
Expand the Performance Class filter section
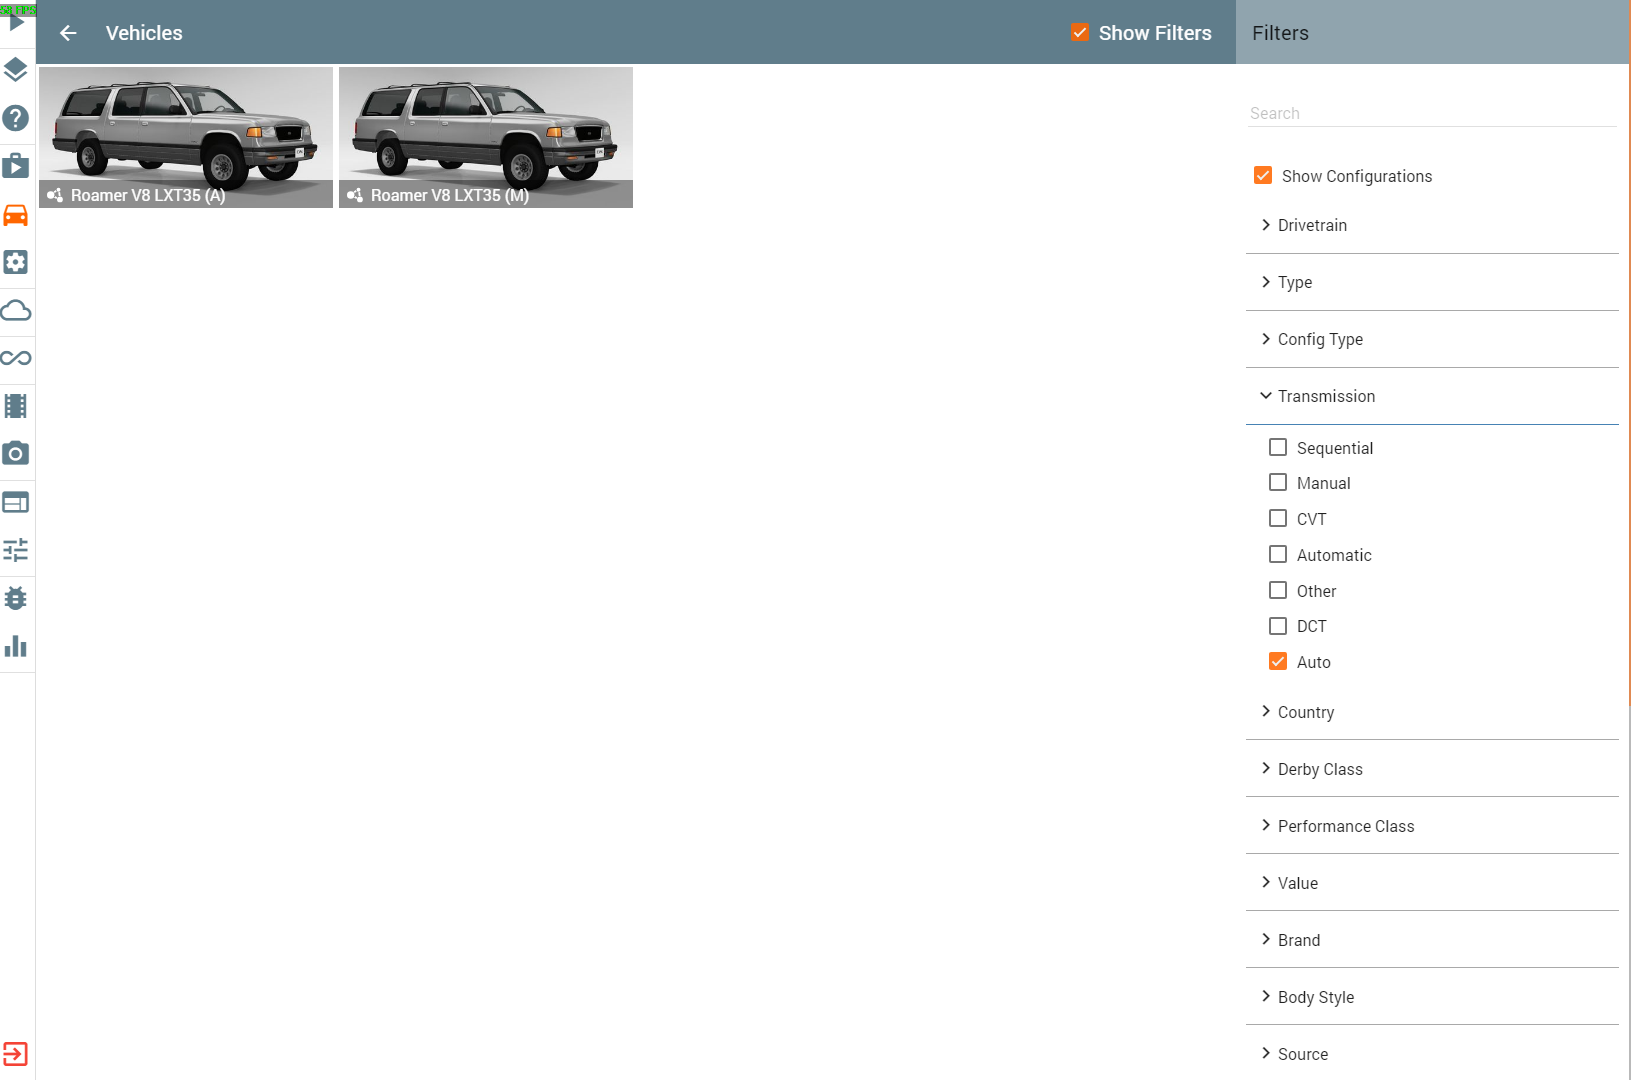1432,826
